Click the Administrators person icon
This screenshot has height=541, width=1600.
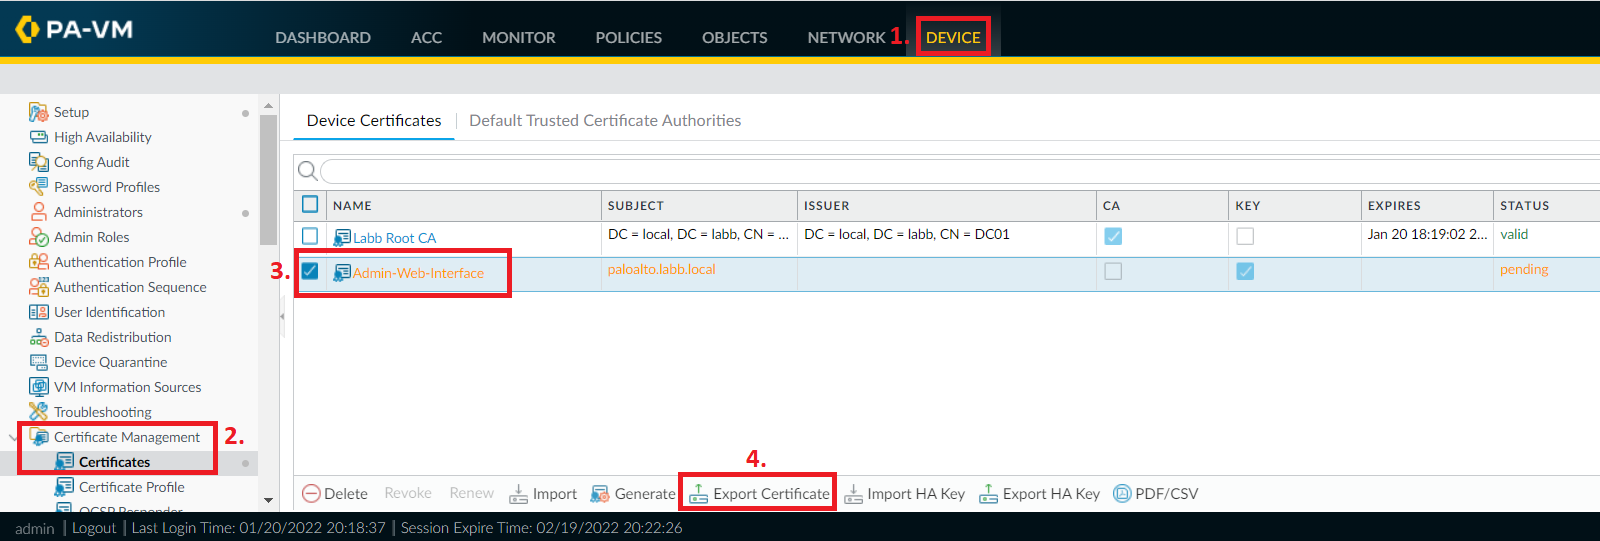39,212
